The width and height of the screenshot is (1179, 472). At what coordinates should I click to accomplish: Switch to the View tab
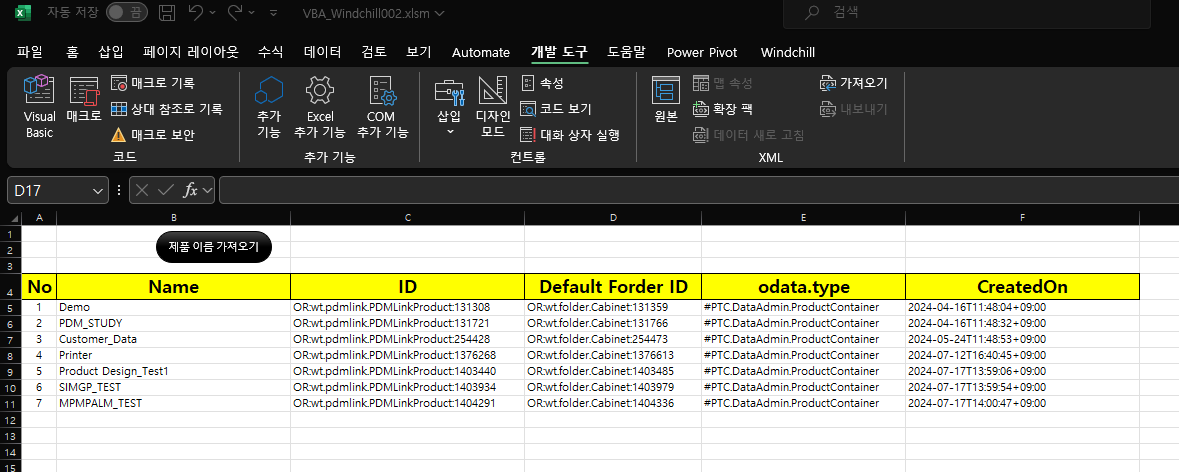(x=419, y=53)
